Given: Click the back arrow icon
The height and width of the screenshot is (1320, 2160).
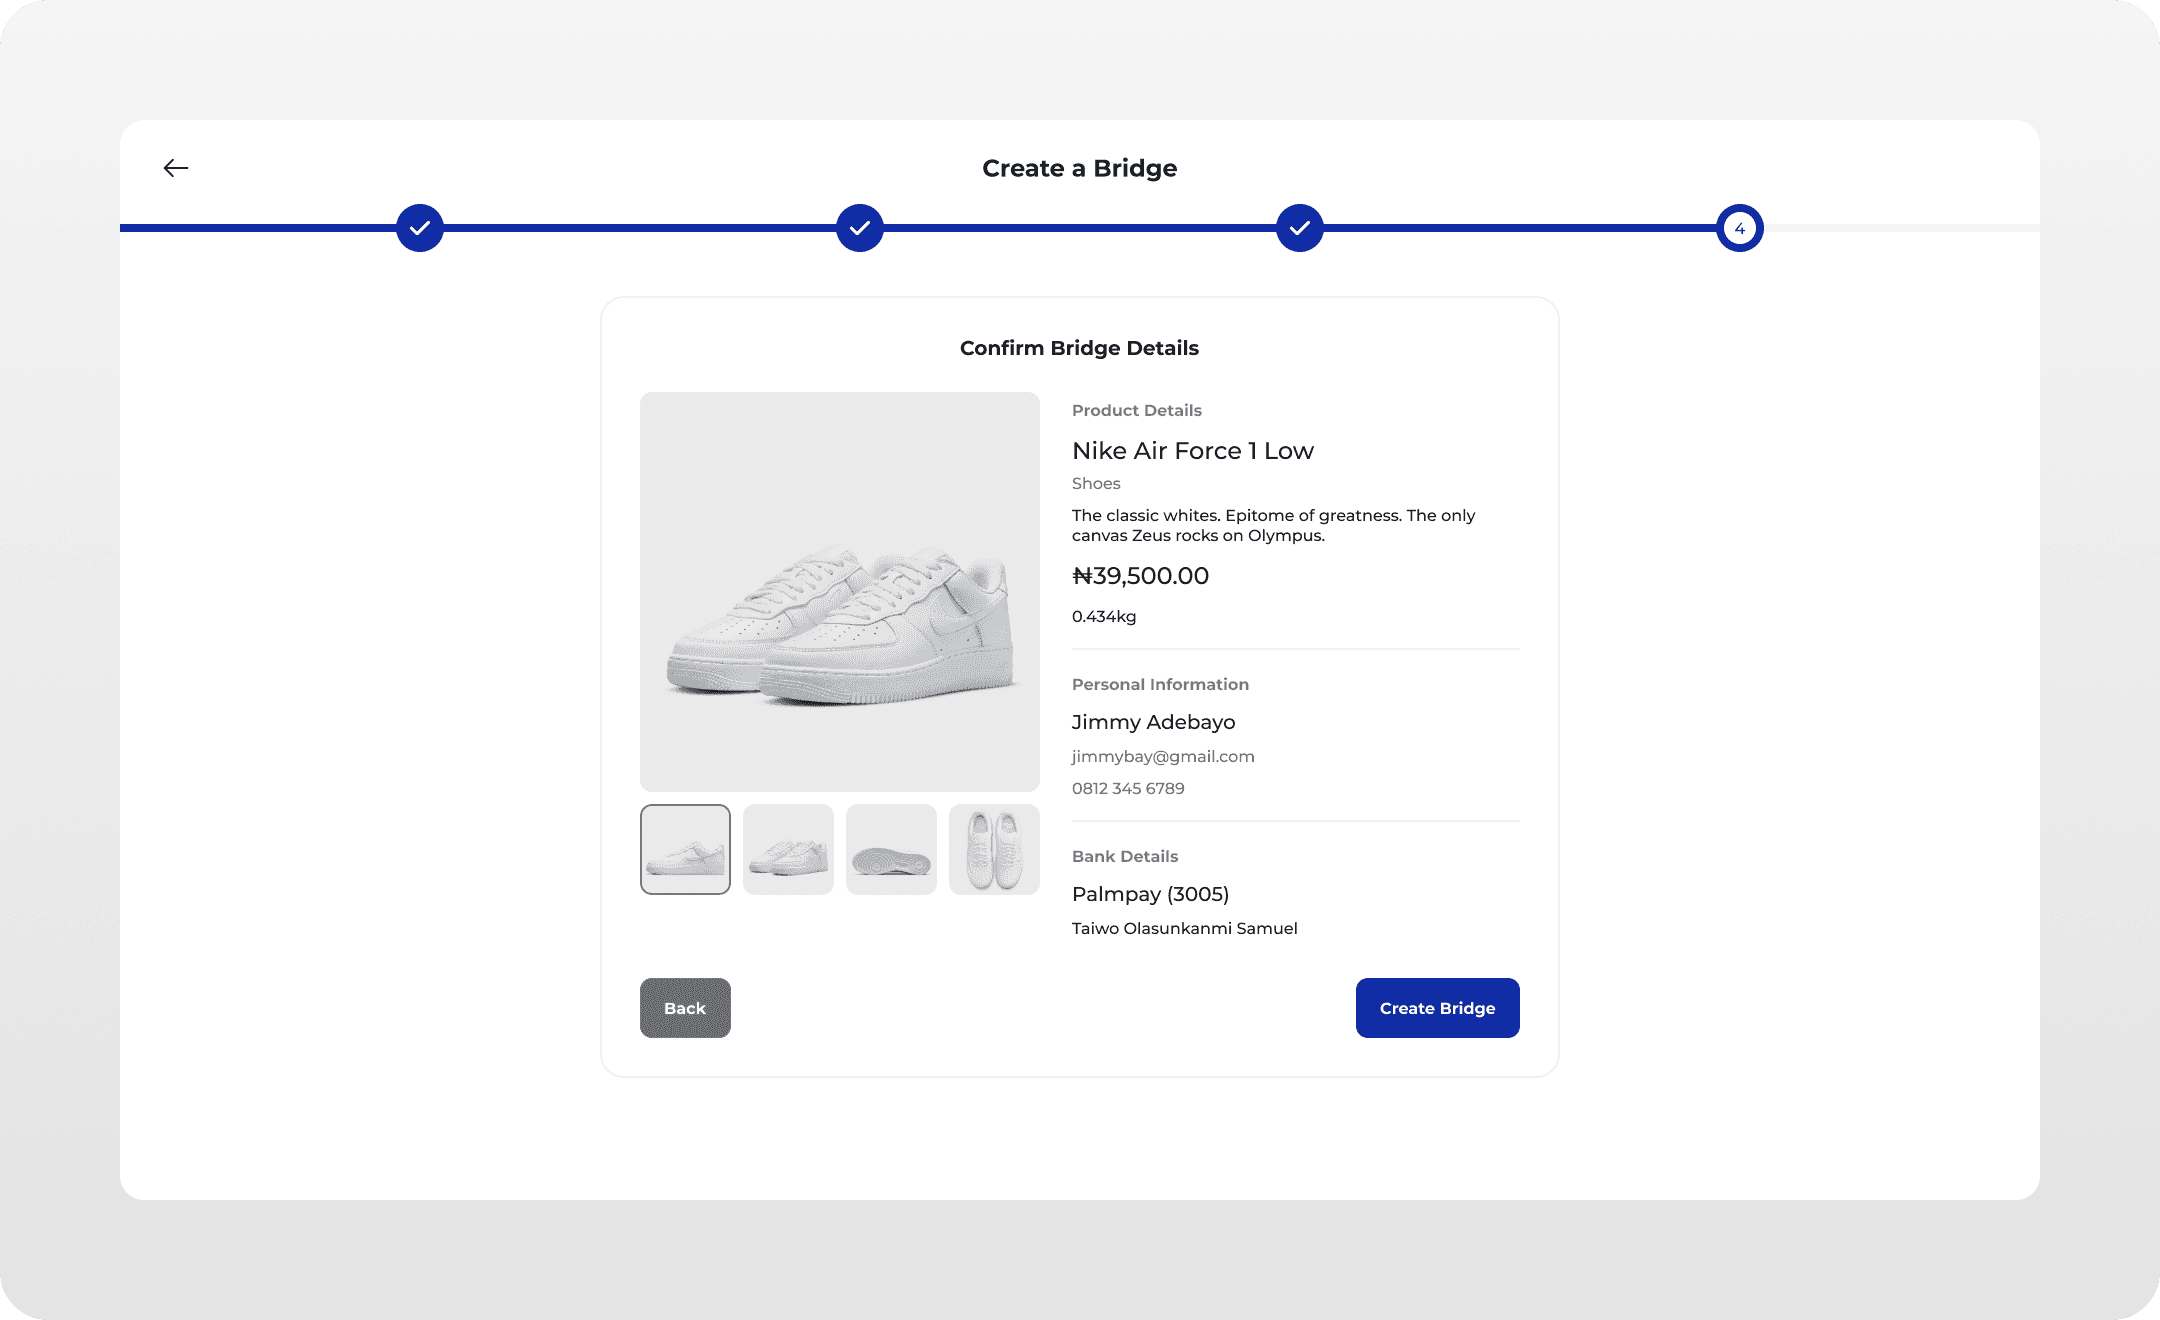Looking at the screenshot, I should pyautogui.click(x=176, y=168).
